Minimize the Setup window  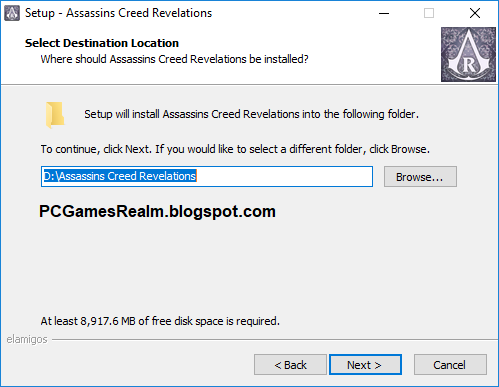384,13
